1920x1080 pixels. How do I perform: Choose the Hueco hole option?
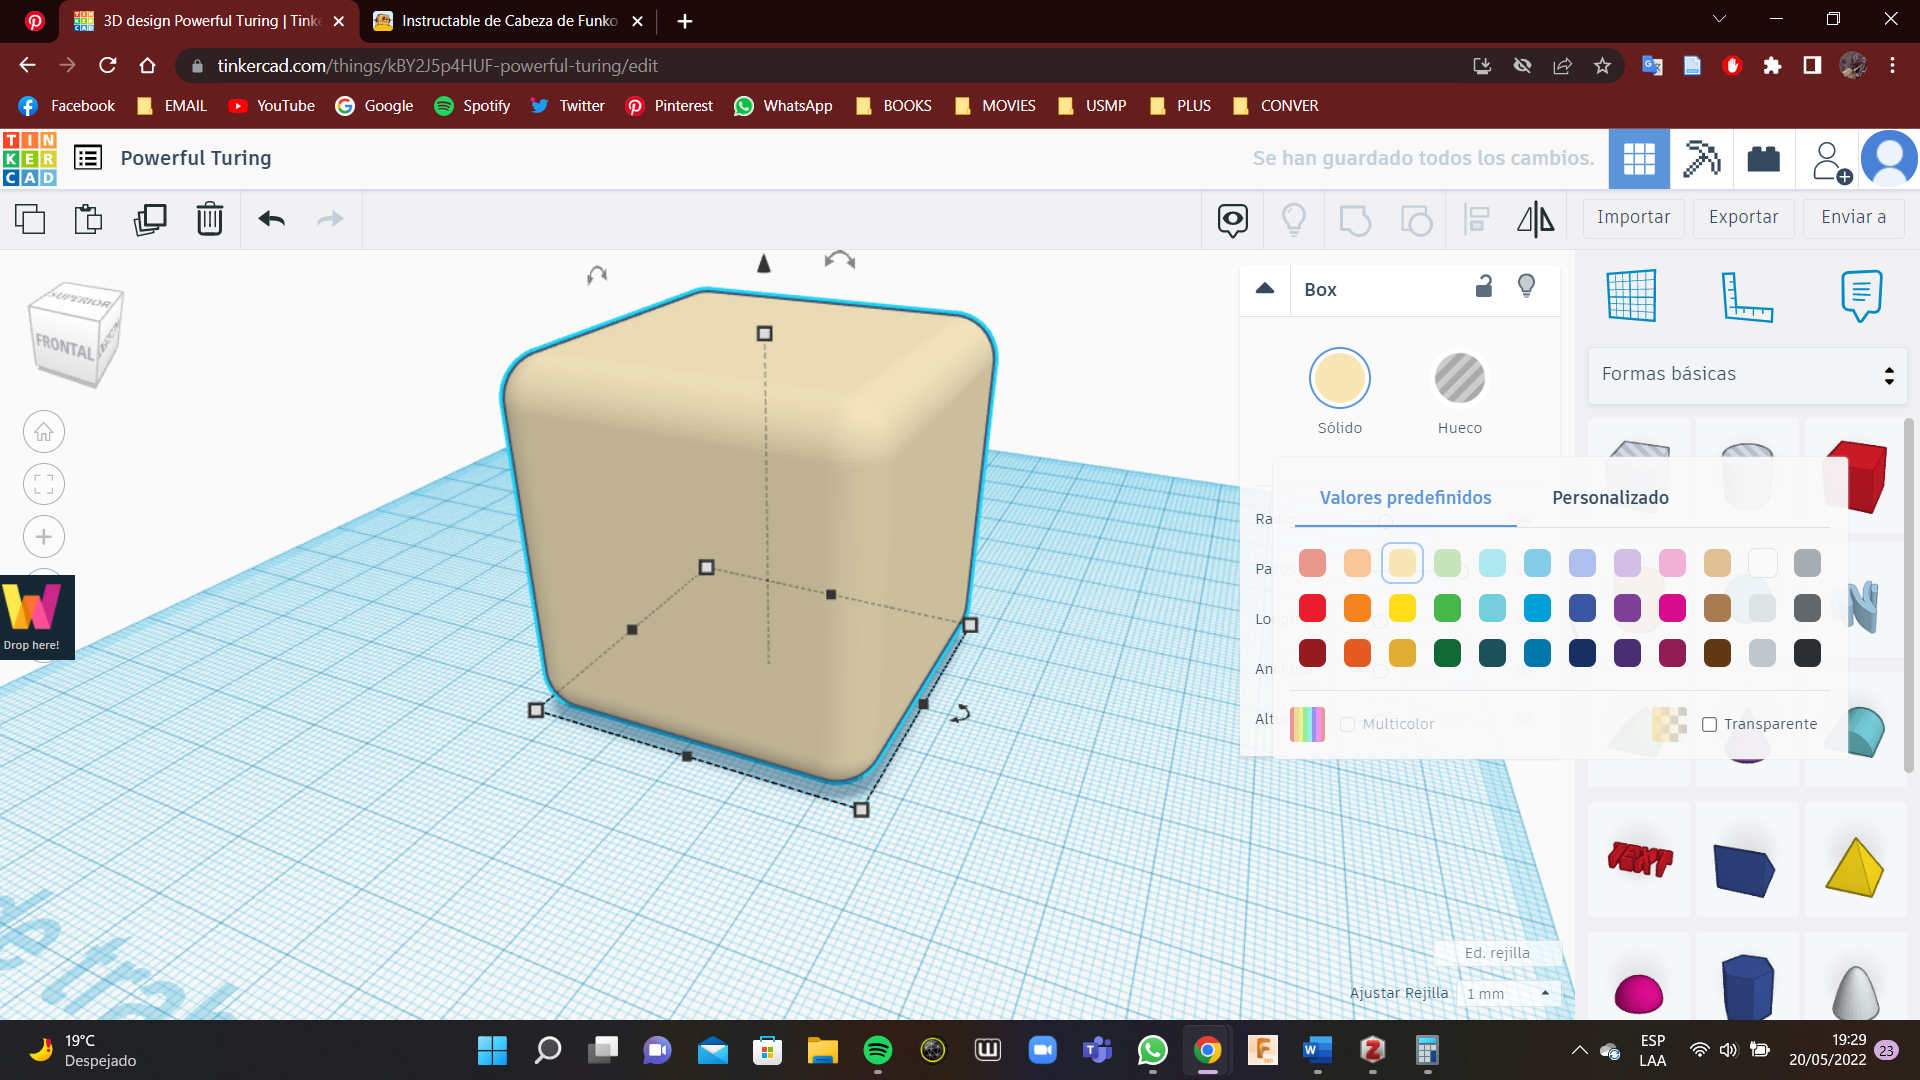pyautogui.click(x=1459, y=380)
